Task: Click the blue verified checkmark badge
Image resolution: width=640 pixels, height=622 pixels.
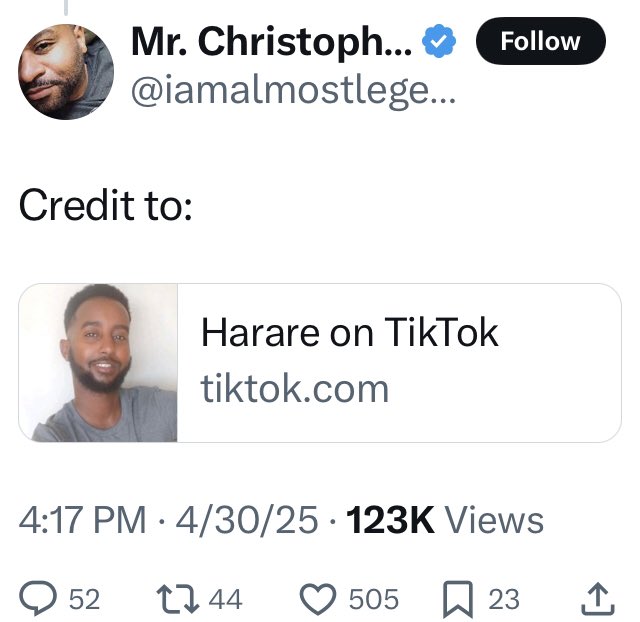Action: (439, 41)
